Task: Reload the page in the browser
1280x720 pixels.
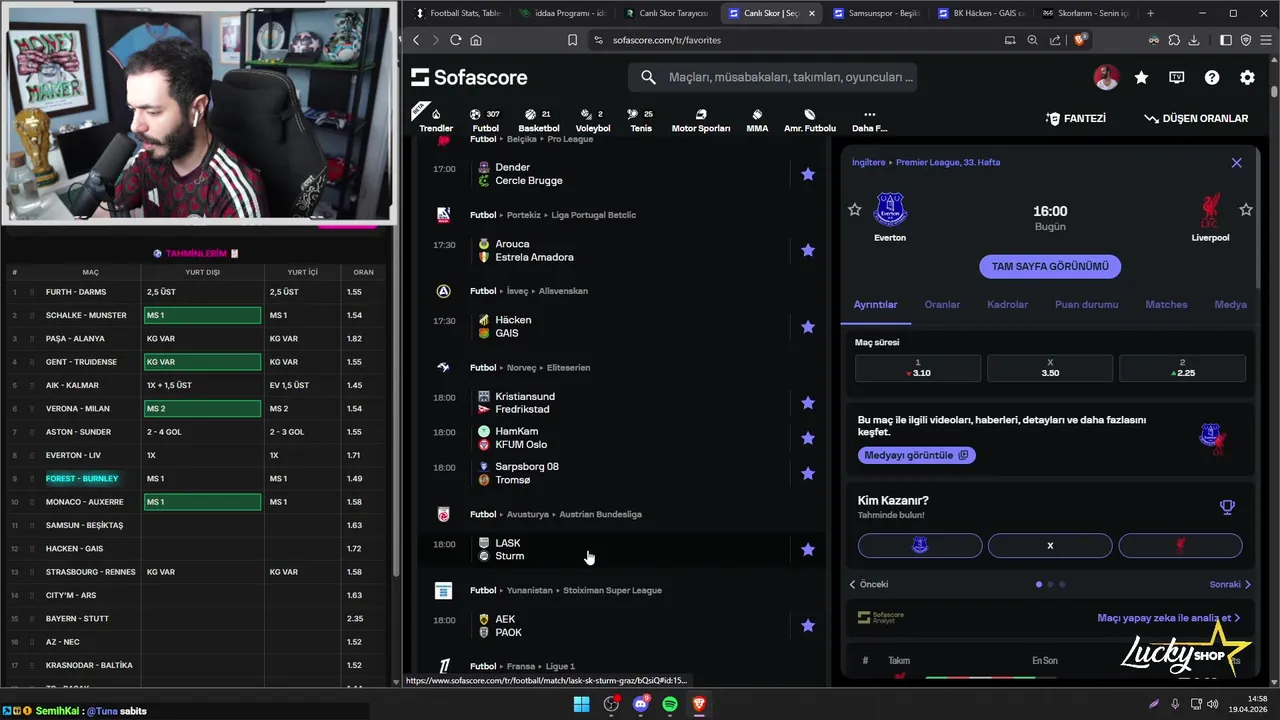Action: click(x=455, y=40)
